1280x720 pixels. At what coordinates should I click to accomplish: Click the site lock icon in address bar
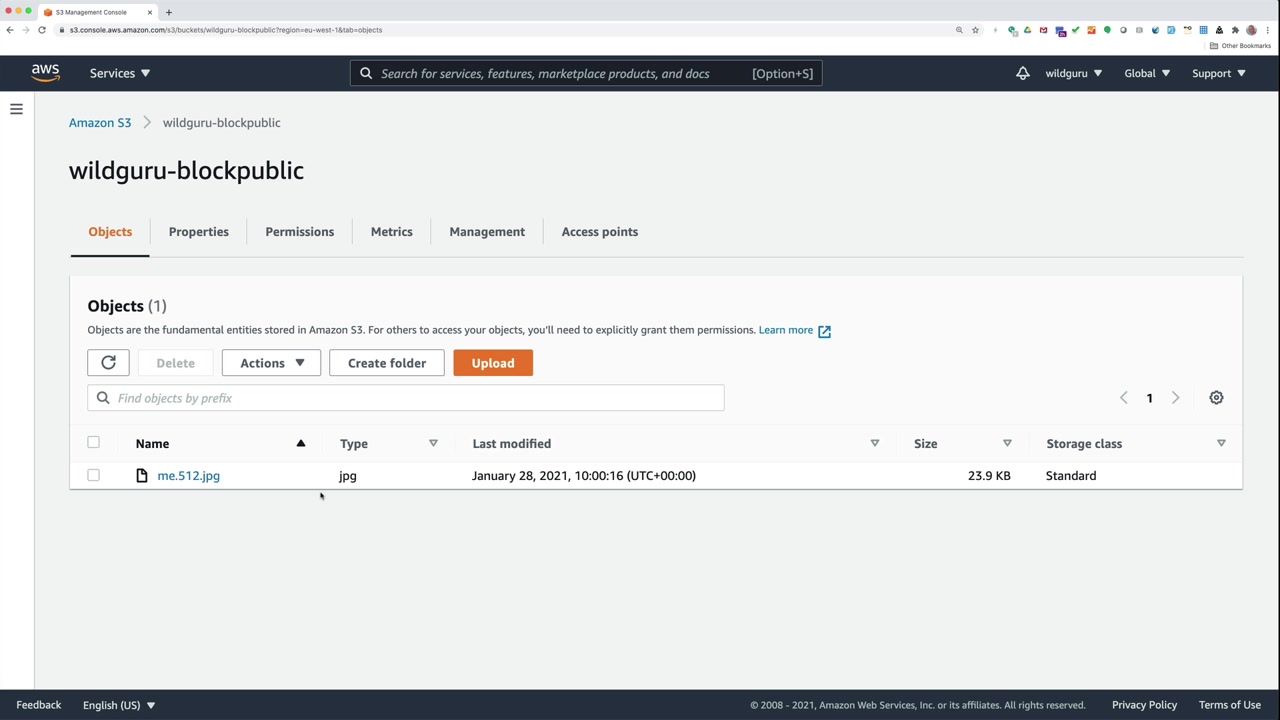coord(62,30)
